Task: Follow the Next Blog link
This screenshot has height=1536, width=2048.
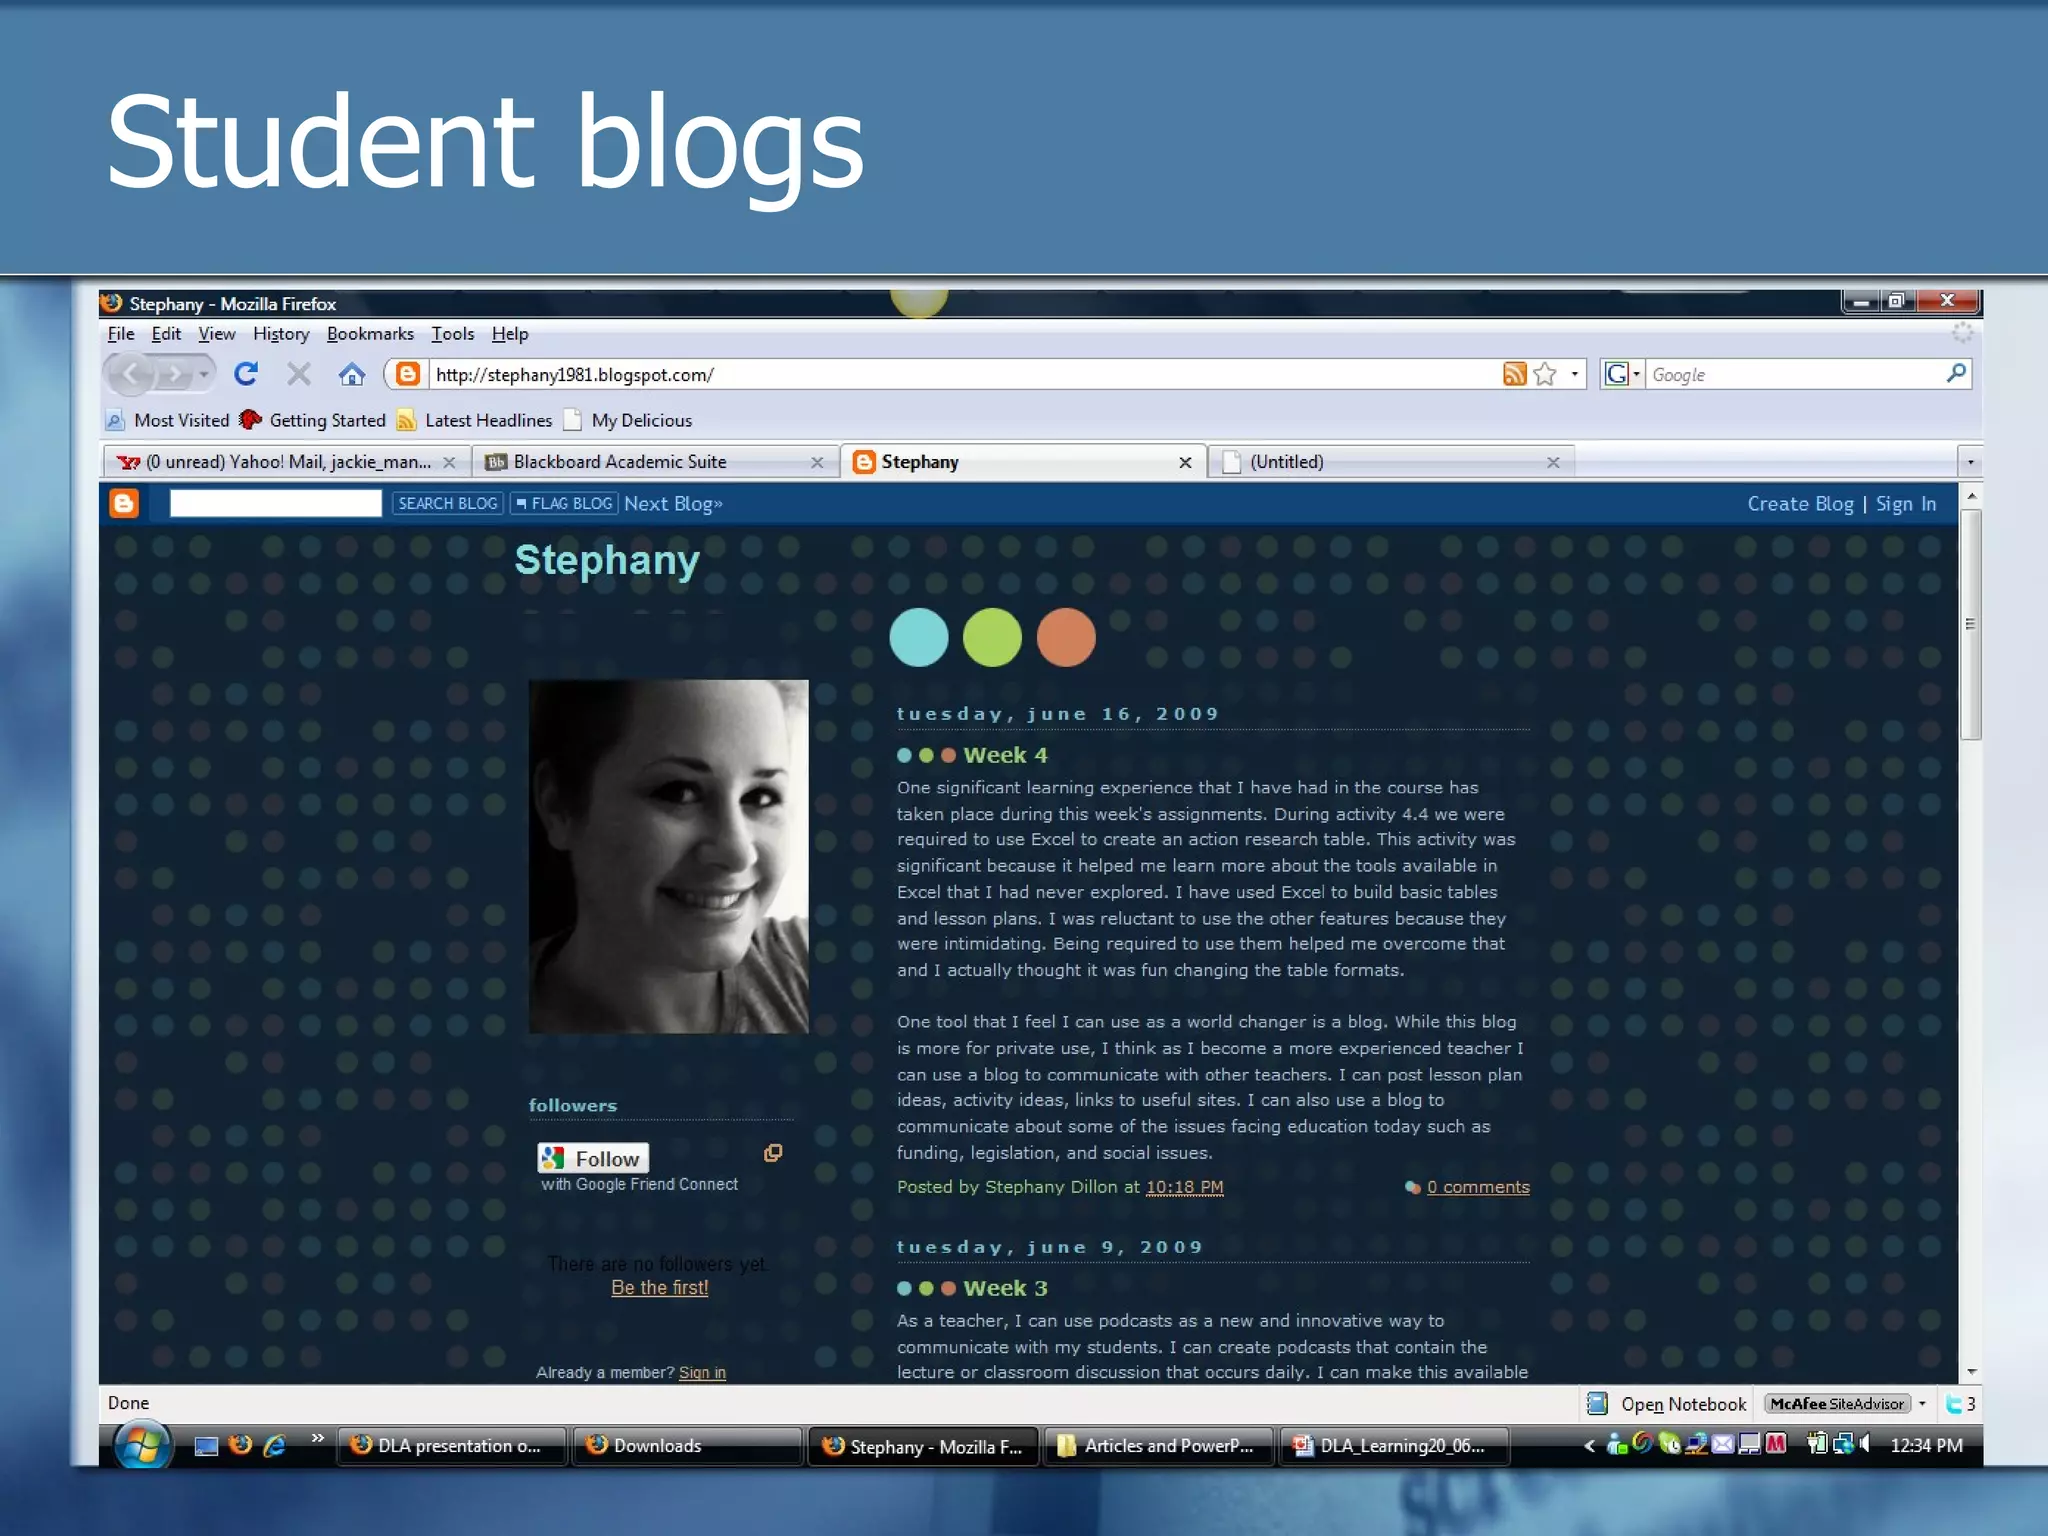Action: (x=673, y=503)
